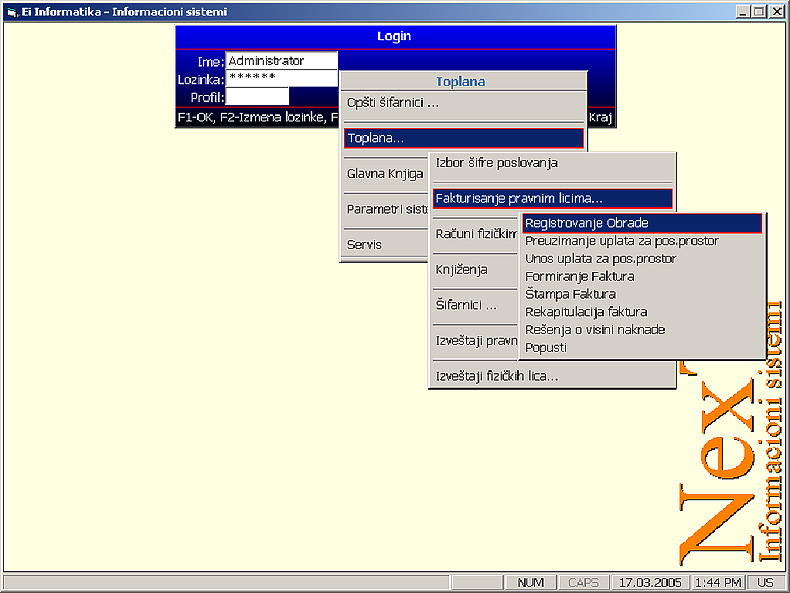Focus the Lozinka password field

click(x=282, y=78)
